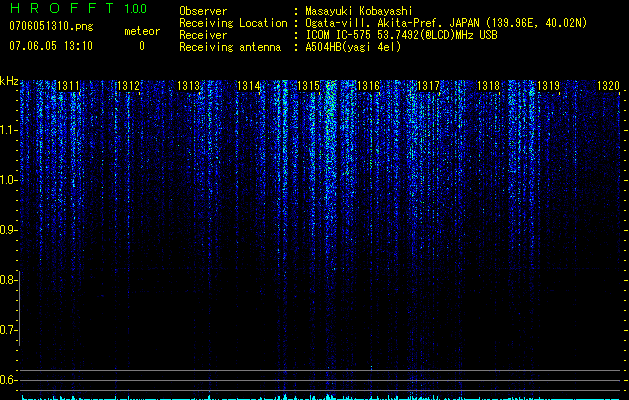The image size is (629, 400).
Task: Click the kHz axis unit label
Action: point(9,81)
